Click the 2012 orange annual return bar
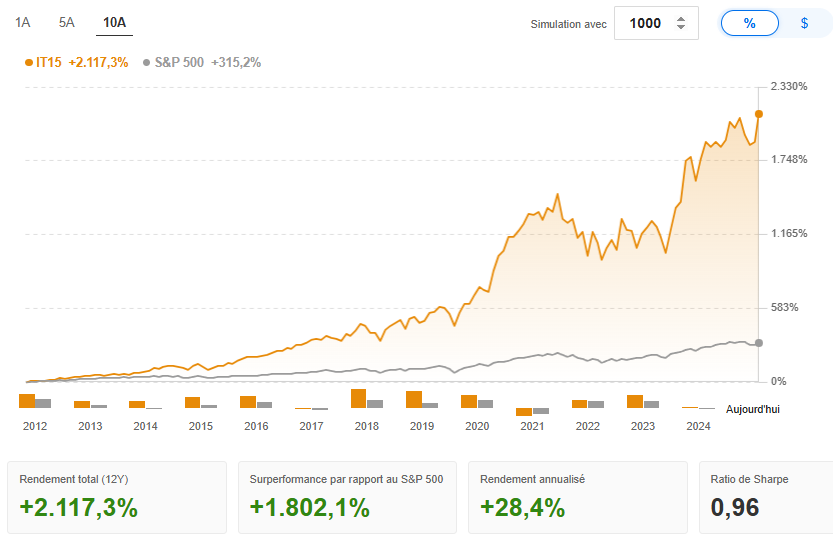This screenshot has height=542, width=833. coord(27,401)
